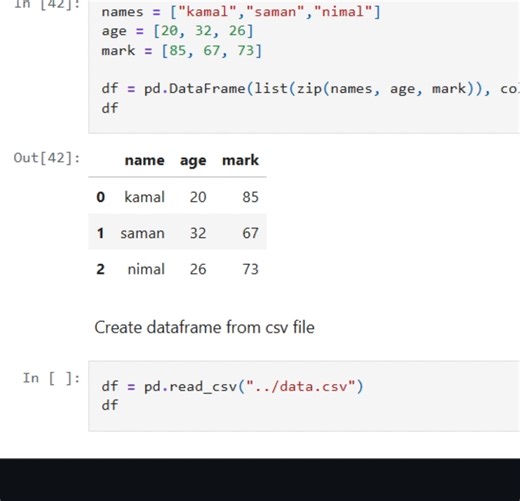
Task: Click mark value 67 in table
Action: pos(250,233)
